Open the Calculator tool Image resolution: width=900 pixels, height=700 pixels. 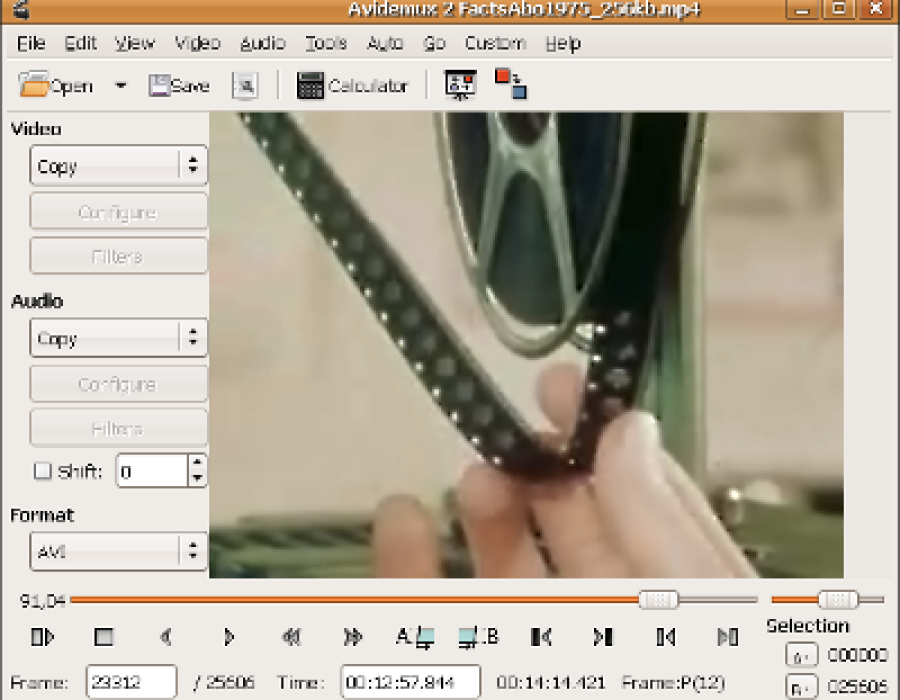(352, 86)
